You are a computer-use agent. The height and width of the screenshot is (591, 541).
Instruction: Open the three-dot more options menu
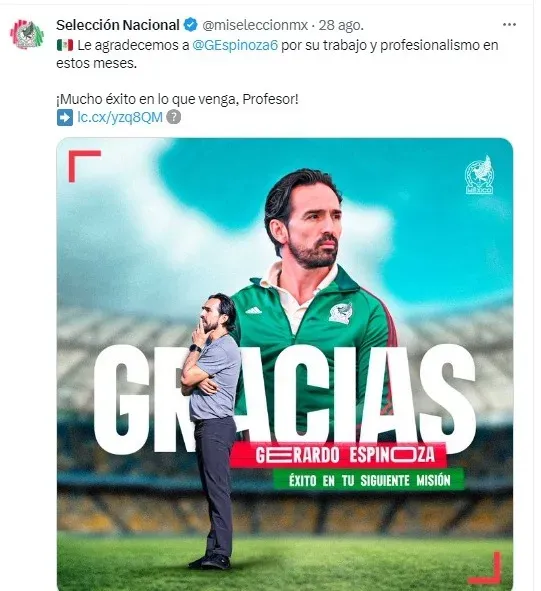509,25
